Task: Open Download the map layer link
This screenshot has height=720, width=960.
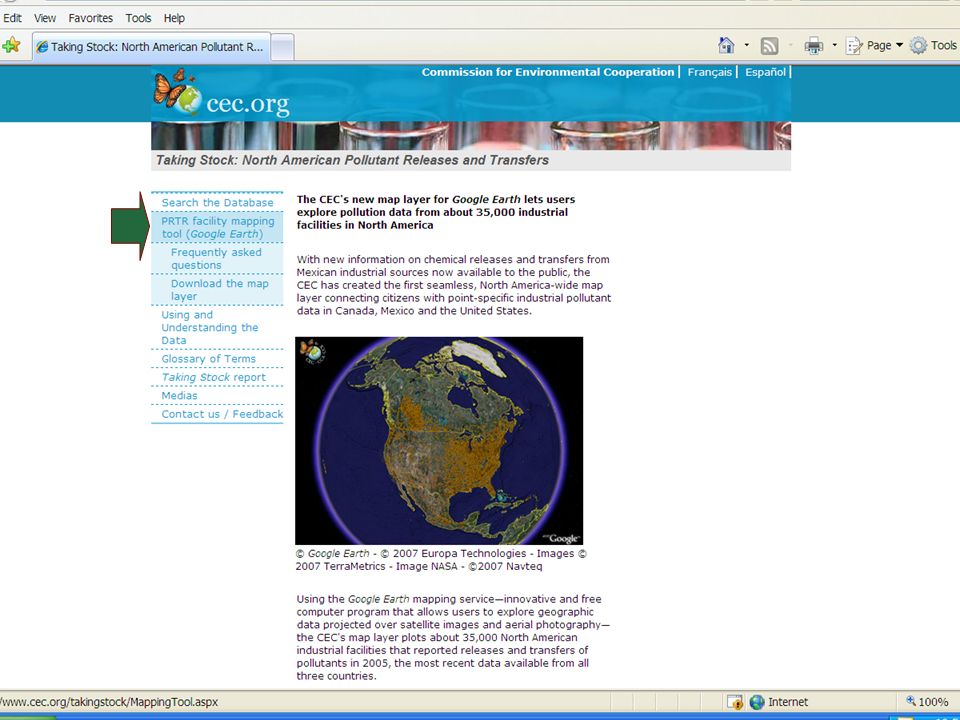Action: pos(219,290)
